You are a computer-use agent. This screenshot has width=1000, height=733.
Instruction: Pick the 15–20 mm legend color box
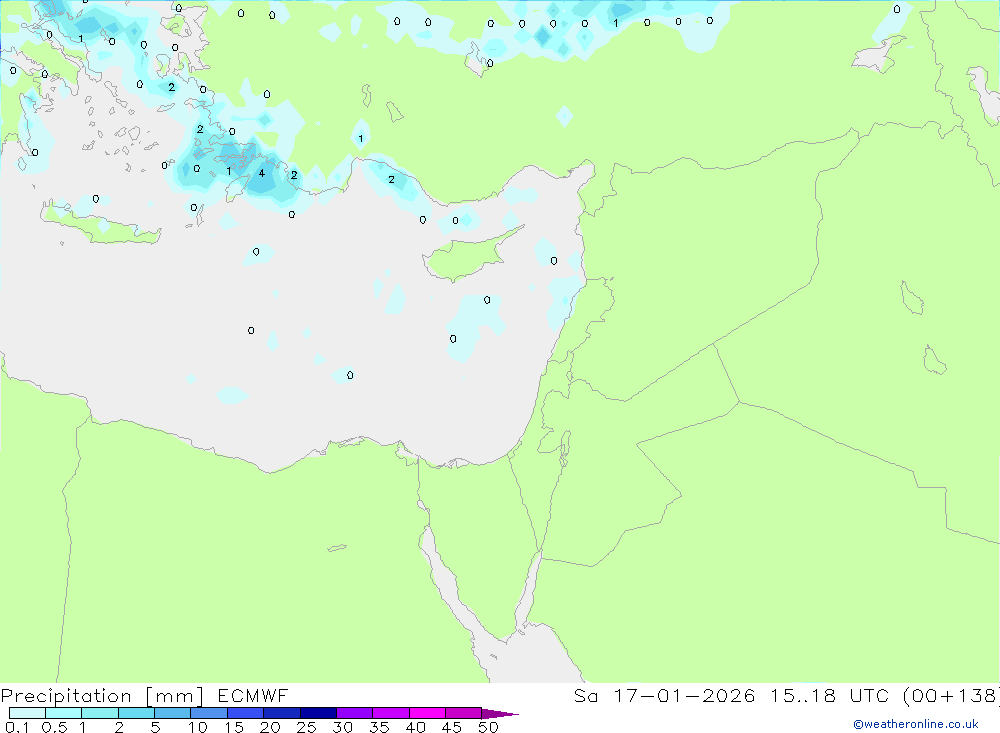pos(246,713)
